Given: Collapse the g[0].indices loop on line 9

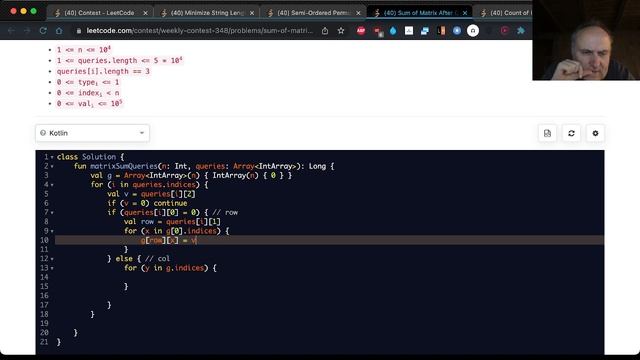Looking at the screenshot, I should pyautogui.click(x=52, y=231).
